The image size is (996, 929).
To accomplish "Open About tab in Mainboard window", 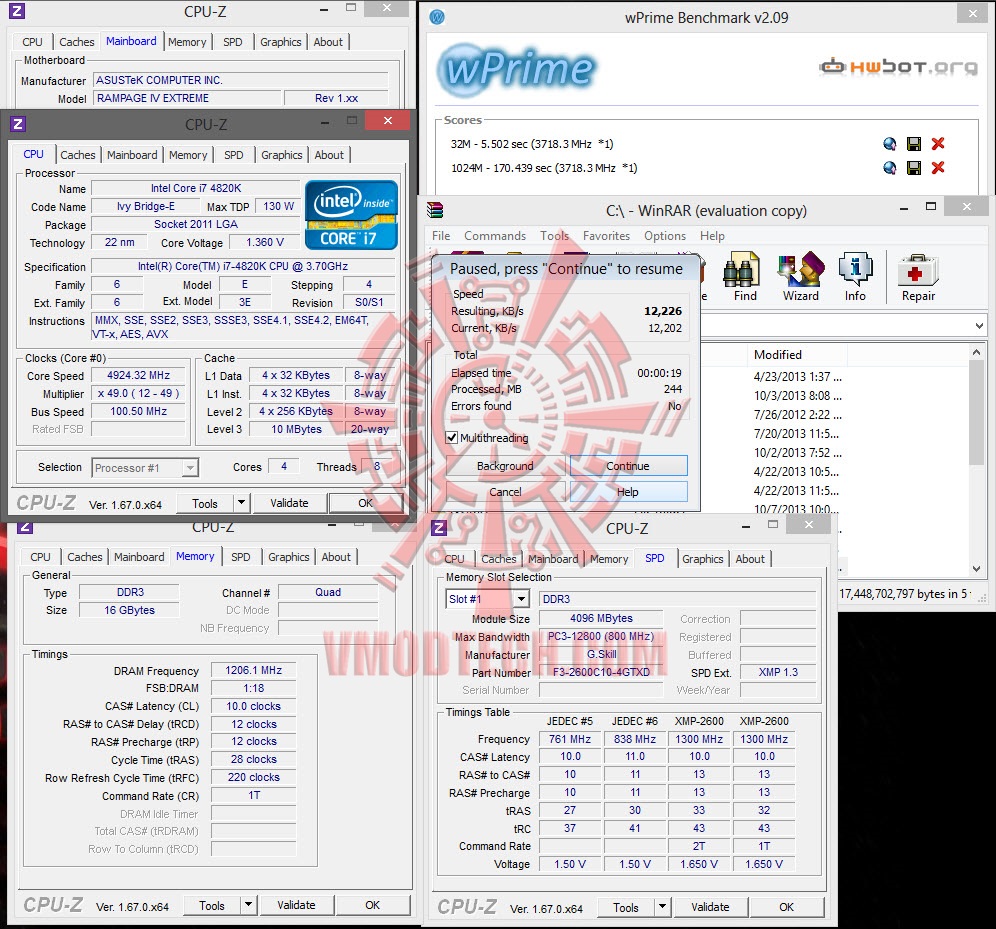I will pos(328,42).
